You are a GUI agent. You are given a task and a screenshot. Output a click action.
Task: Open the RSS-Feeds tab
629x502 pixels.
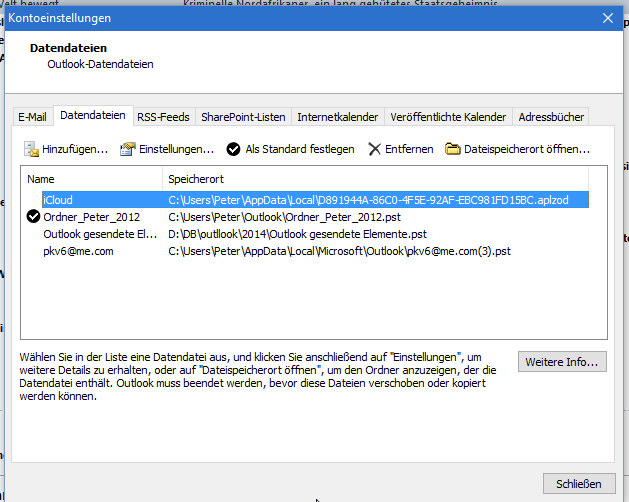163,117
